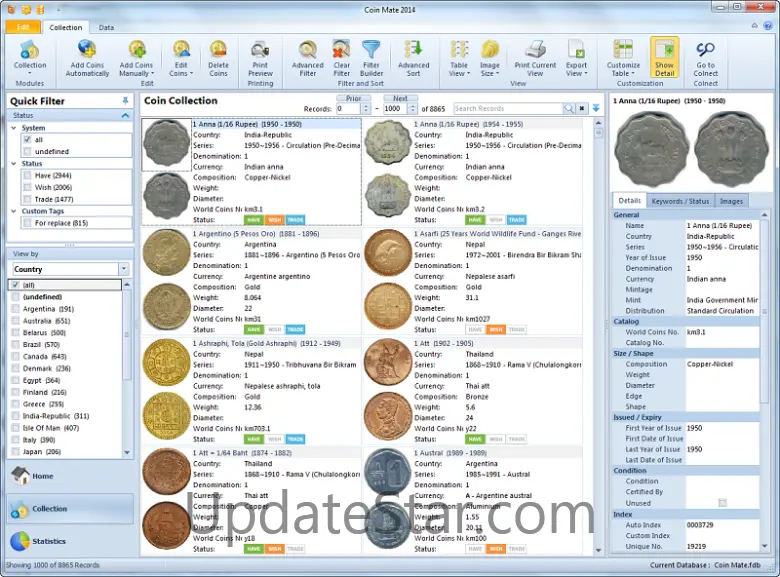Viewport: 780px width, 577px height.
Task: Check the For replace (815) tag
Action: [28, 223]
